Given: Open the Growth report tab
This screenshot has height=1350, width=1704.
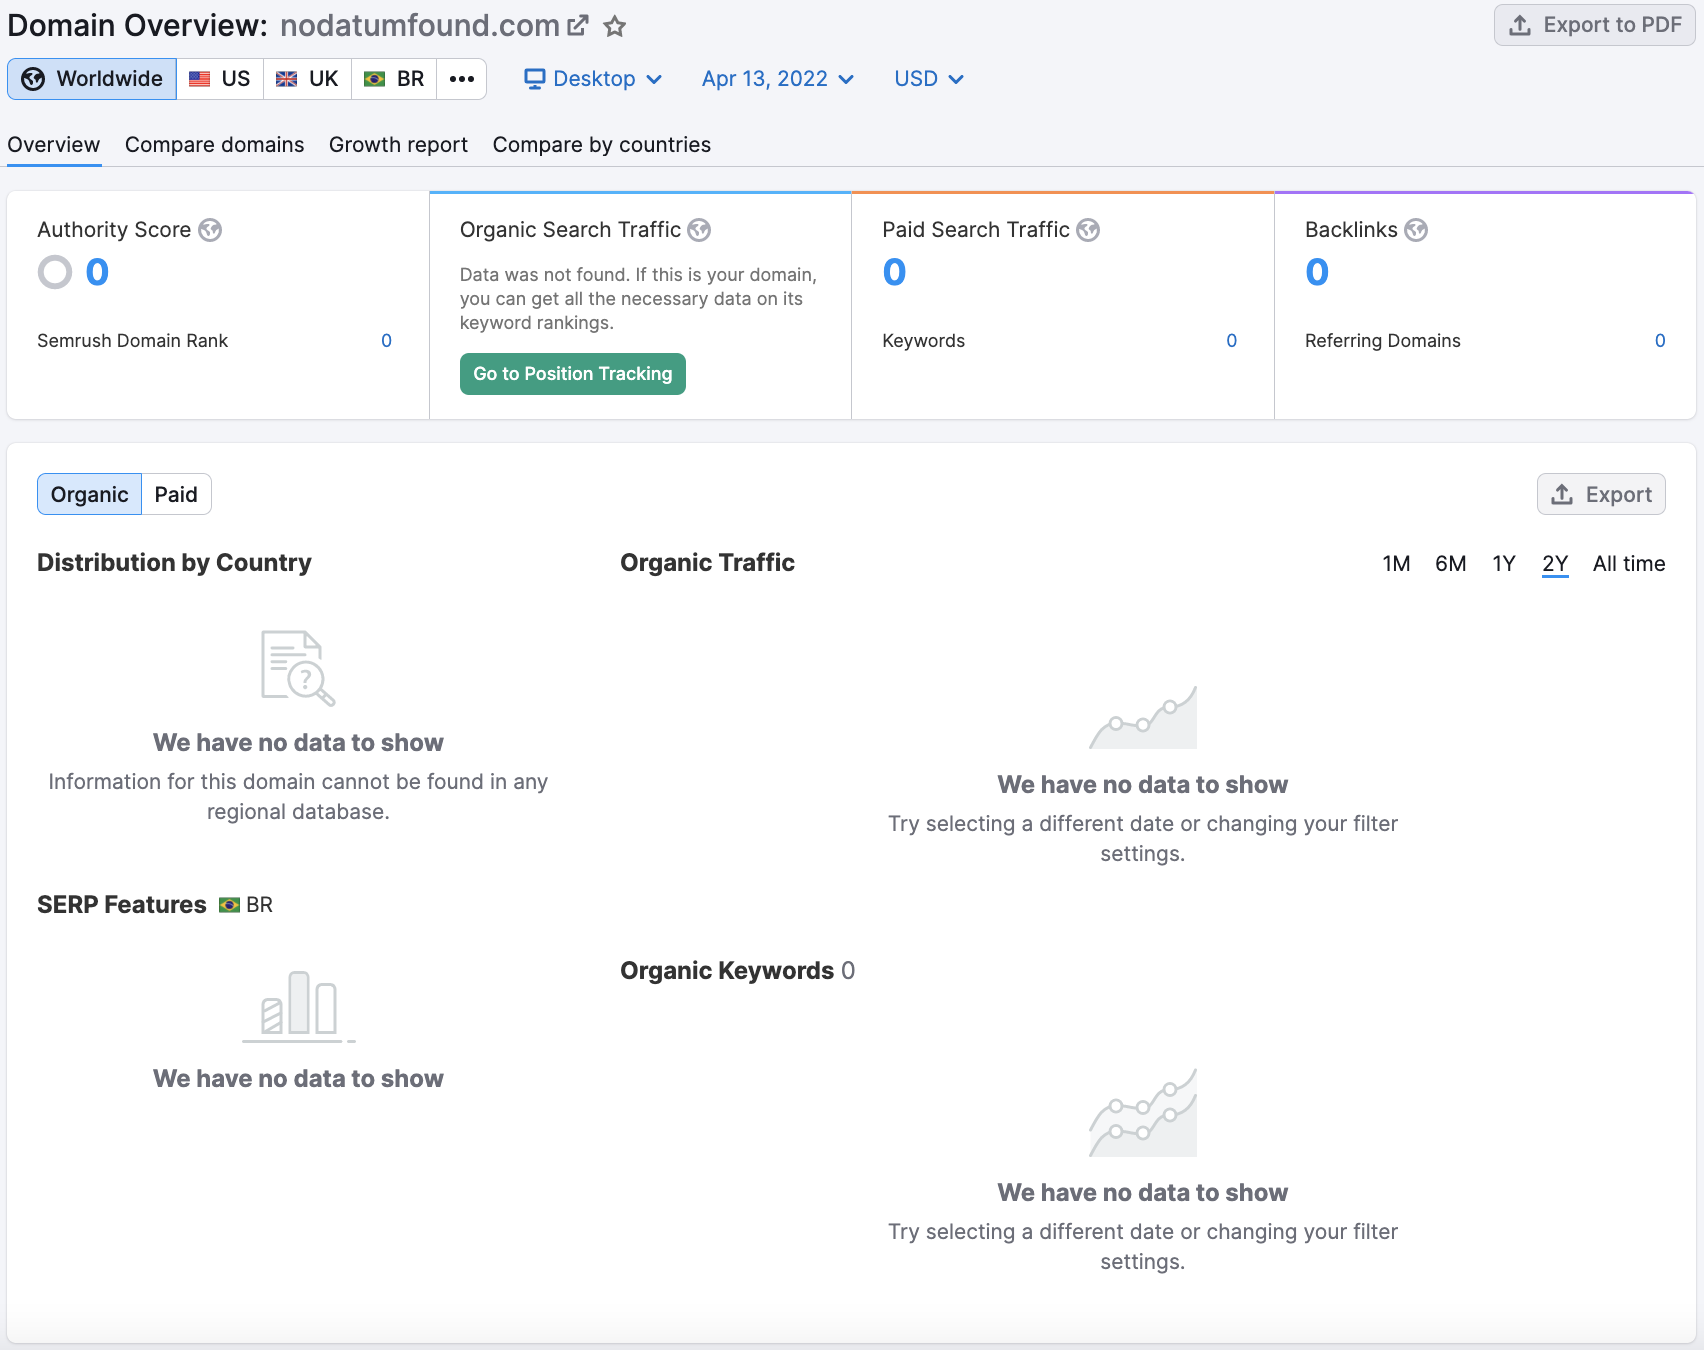Looking at the screenshot, I should point(398,145).
